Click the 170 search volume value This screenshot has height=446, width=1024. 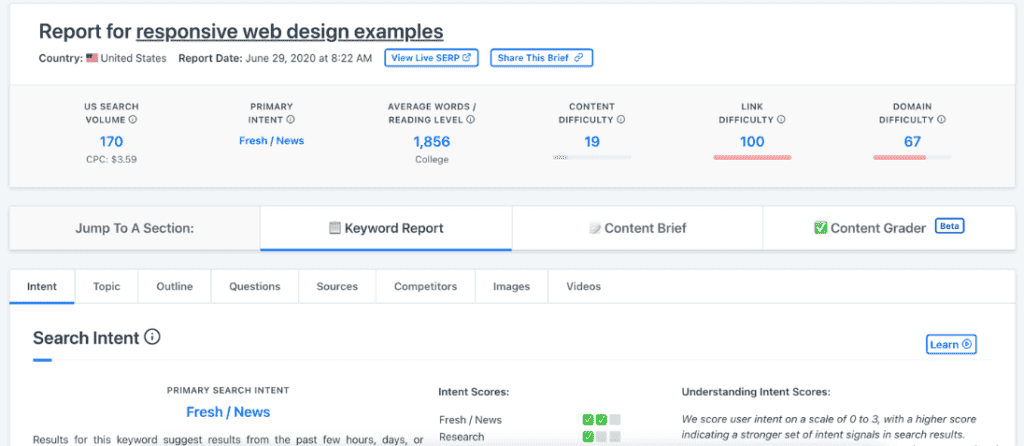click(111, 142)
